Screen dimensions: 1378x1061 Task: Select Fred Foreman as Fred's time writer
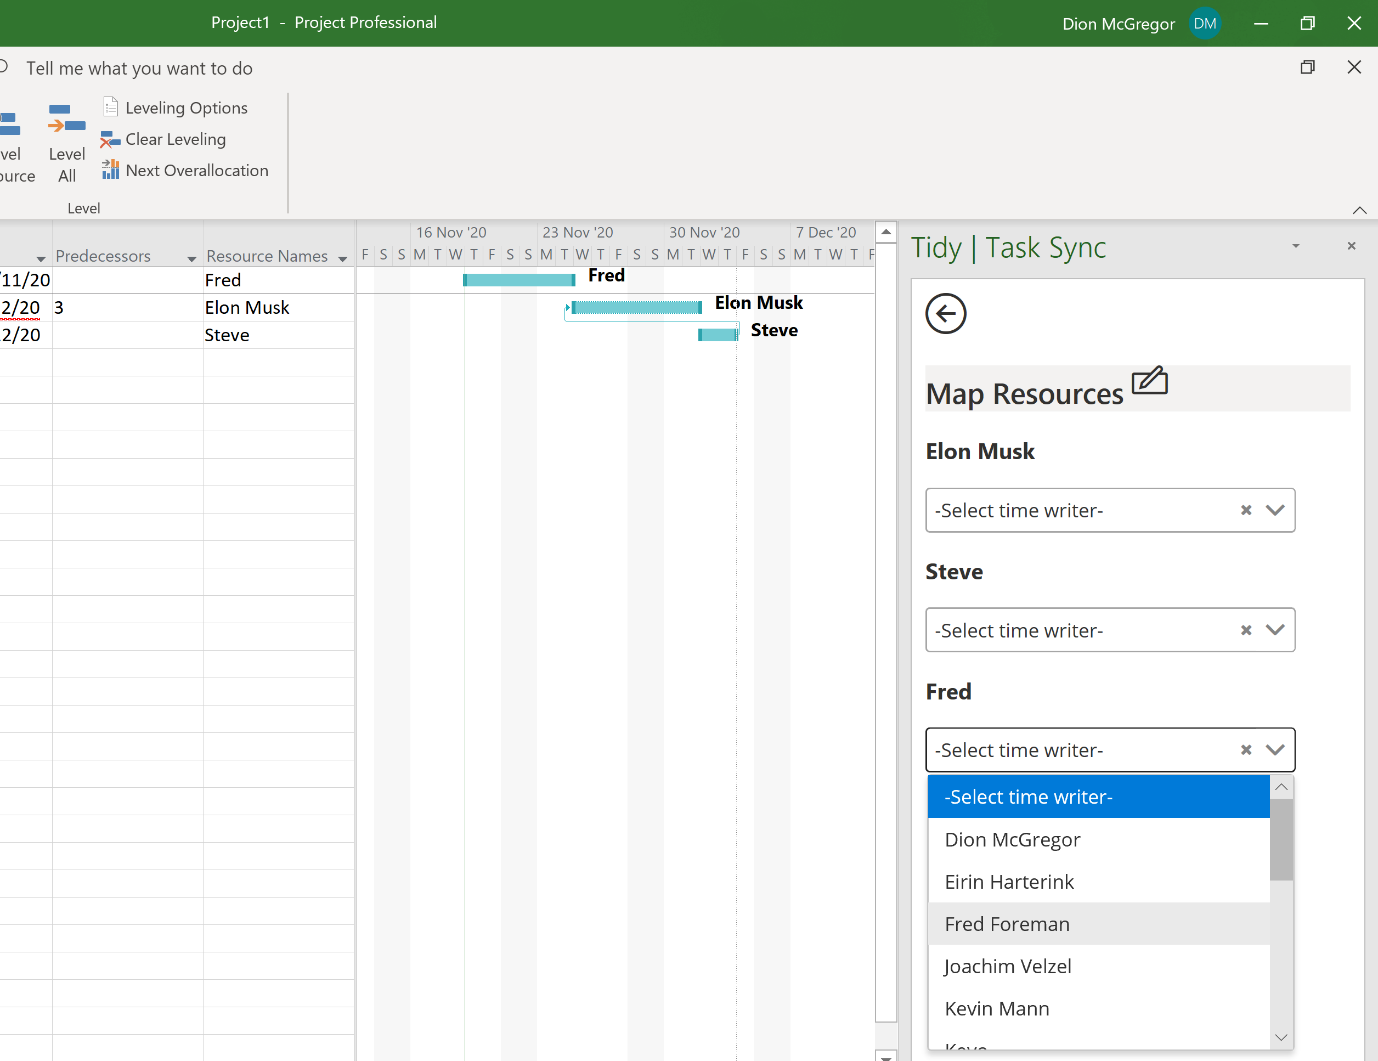coord(1007,924)
